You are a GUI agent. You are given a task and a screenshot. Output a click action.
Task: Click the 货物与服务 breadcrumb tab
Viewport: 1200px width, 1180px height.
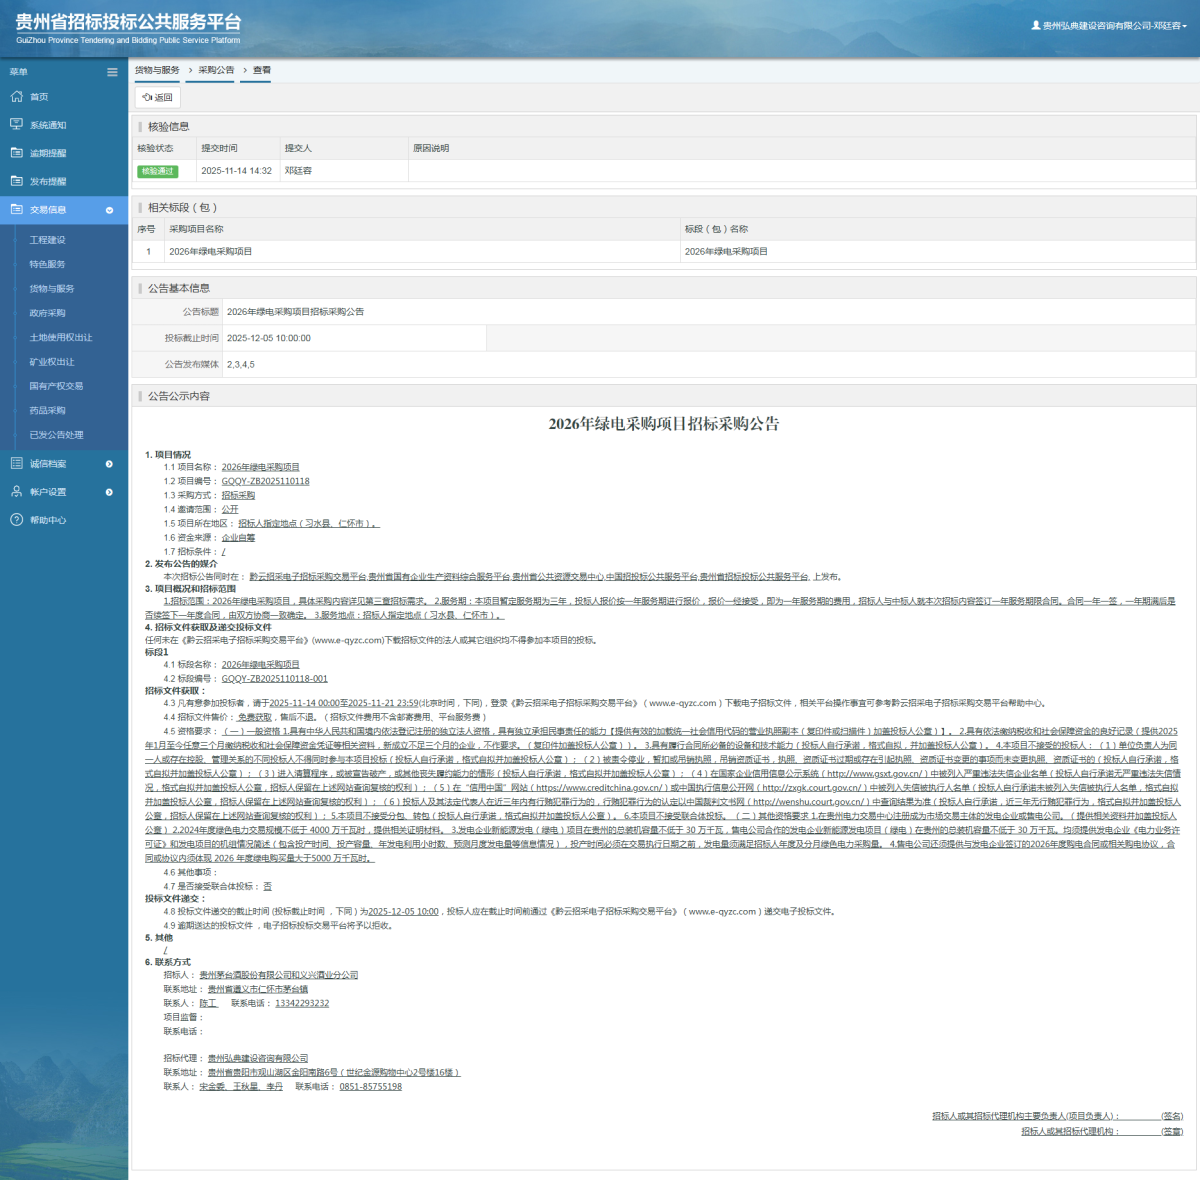click(157, 70)
